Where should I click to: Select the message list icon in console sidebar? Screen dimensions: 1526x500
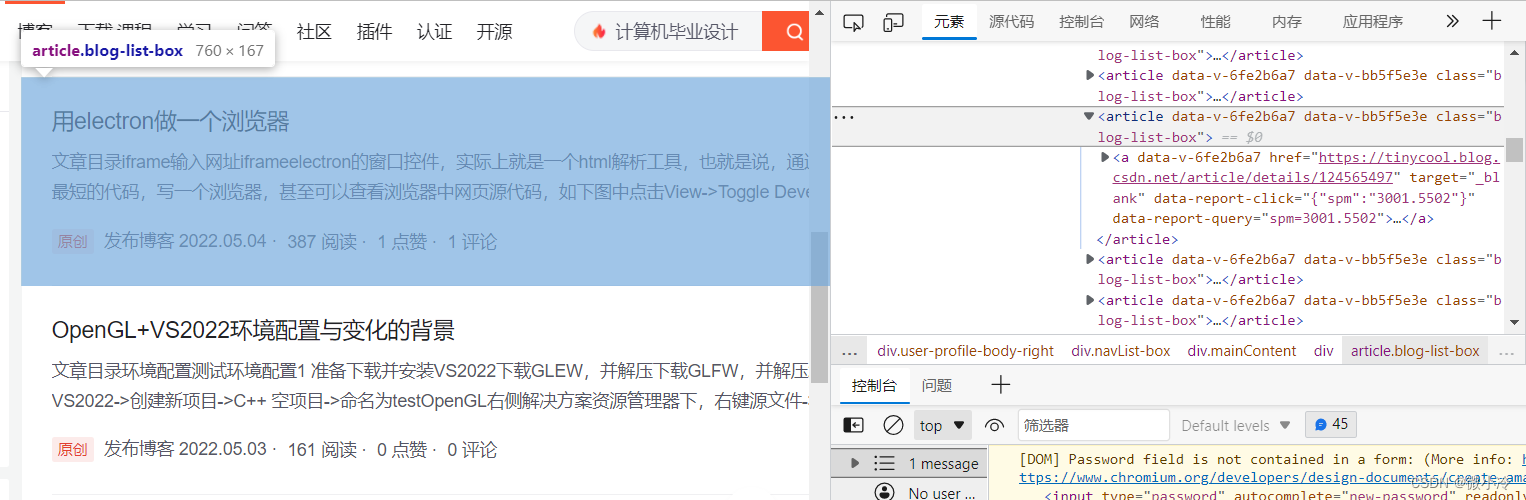(884, 463)
